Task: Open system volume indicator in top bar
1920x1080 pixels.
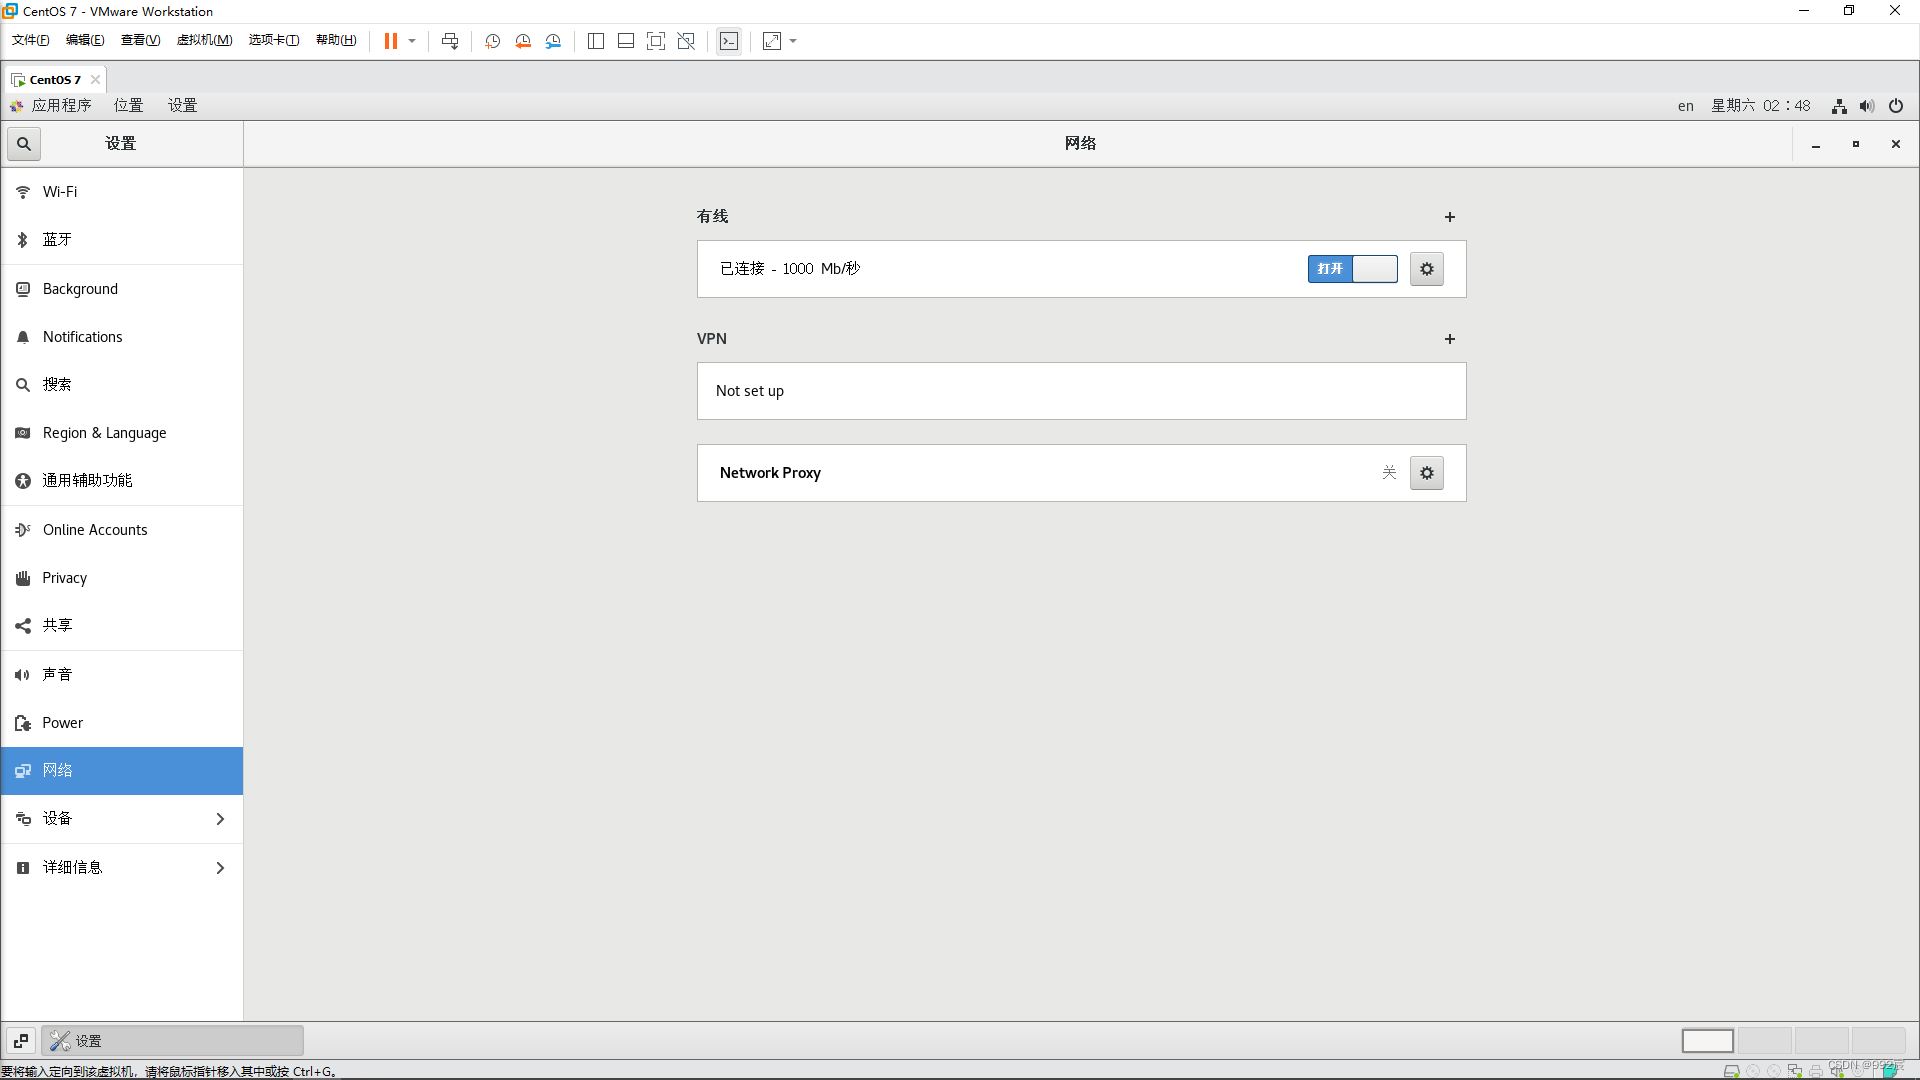Action: pos(1867,106)
